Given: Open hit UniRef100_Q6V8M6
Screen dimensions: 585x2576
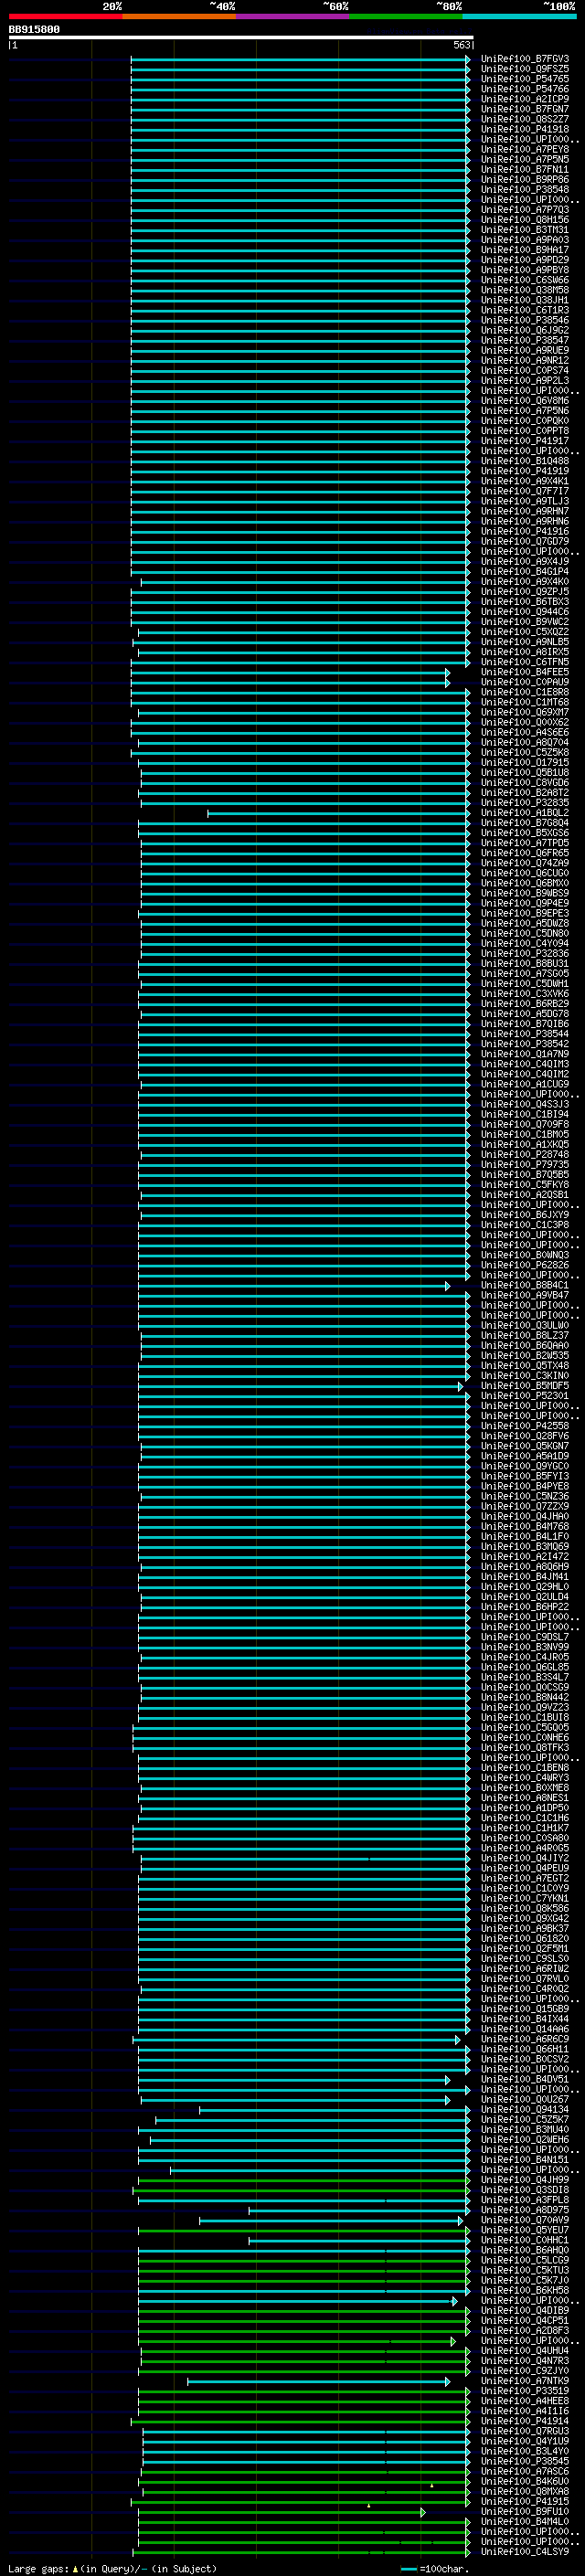Looking at the screenshot, I should 524,401.
